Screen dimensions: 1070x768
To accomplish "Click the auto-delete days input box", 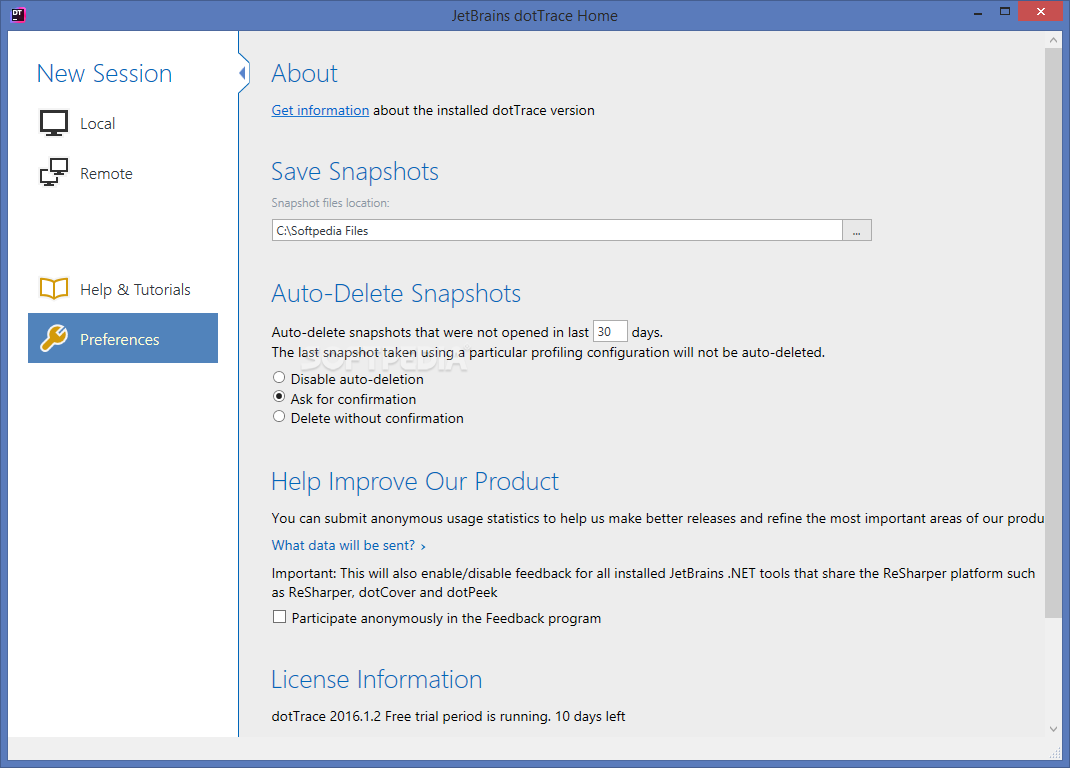I will [609, 332].
